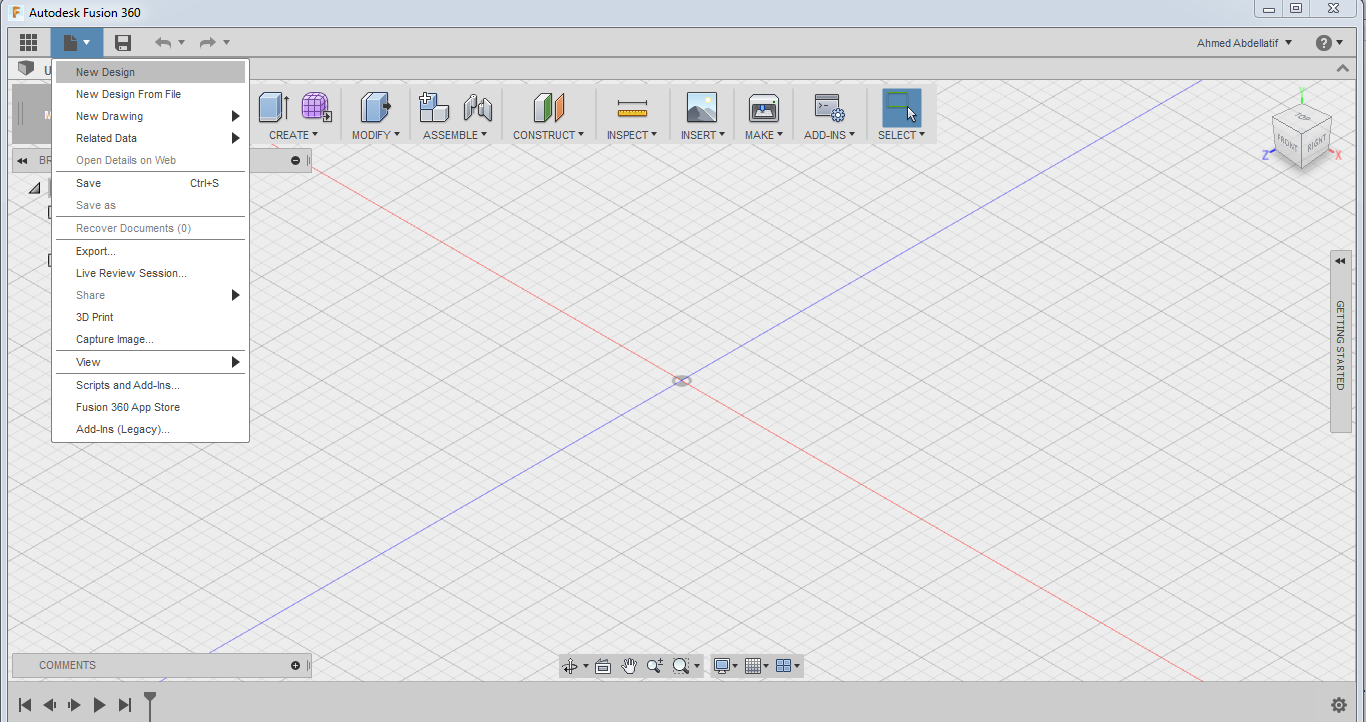Viewport: 1366px width, 722px height.
Task: Click the Construct plane icon
Action: click(549, 108)
